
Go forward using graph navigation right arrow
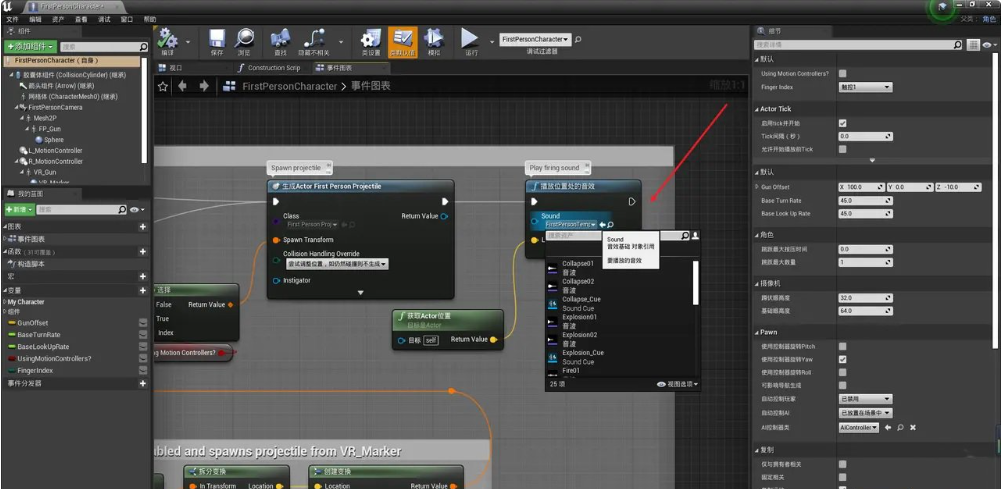(204, 86)
